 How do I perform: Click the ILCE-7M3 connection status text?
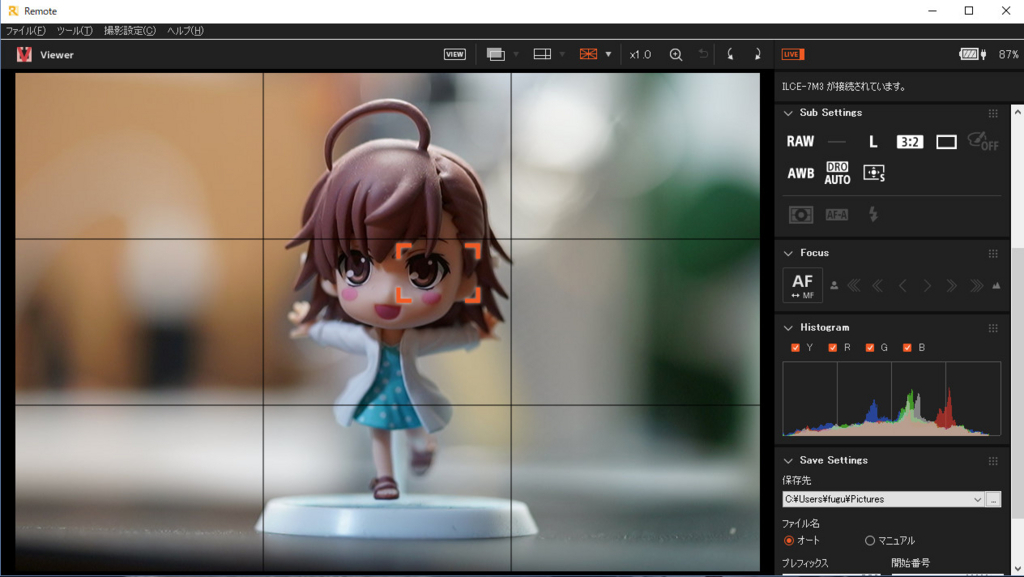point(844,86)
